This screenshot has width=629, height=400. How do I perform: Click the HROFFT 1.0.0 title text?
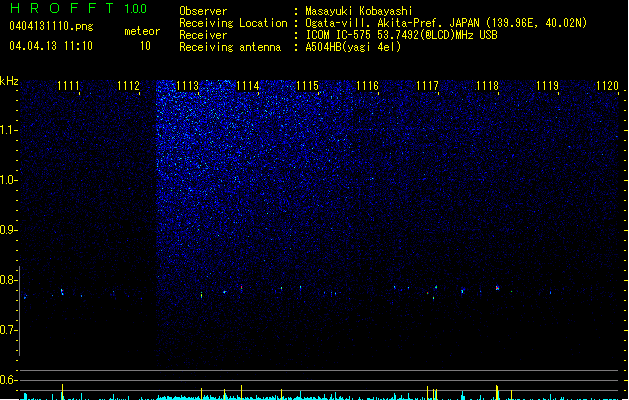click(x=79, y=8)
